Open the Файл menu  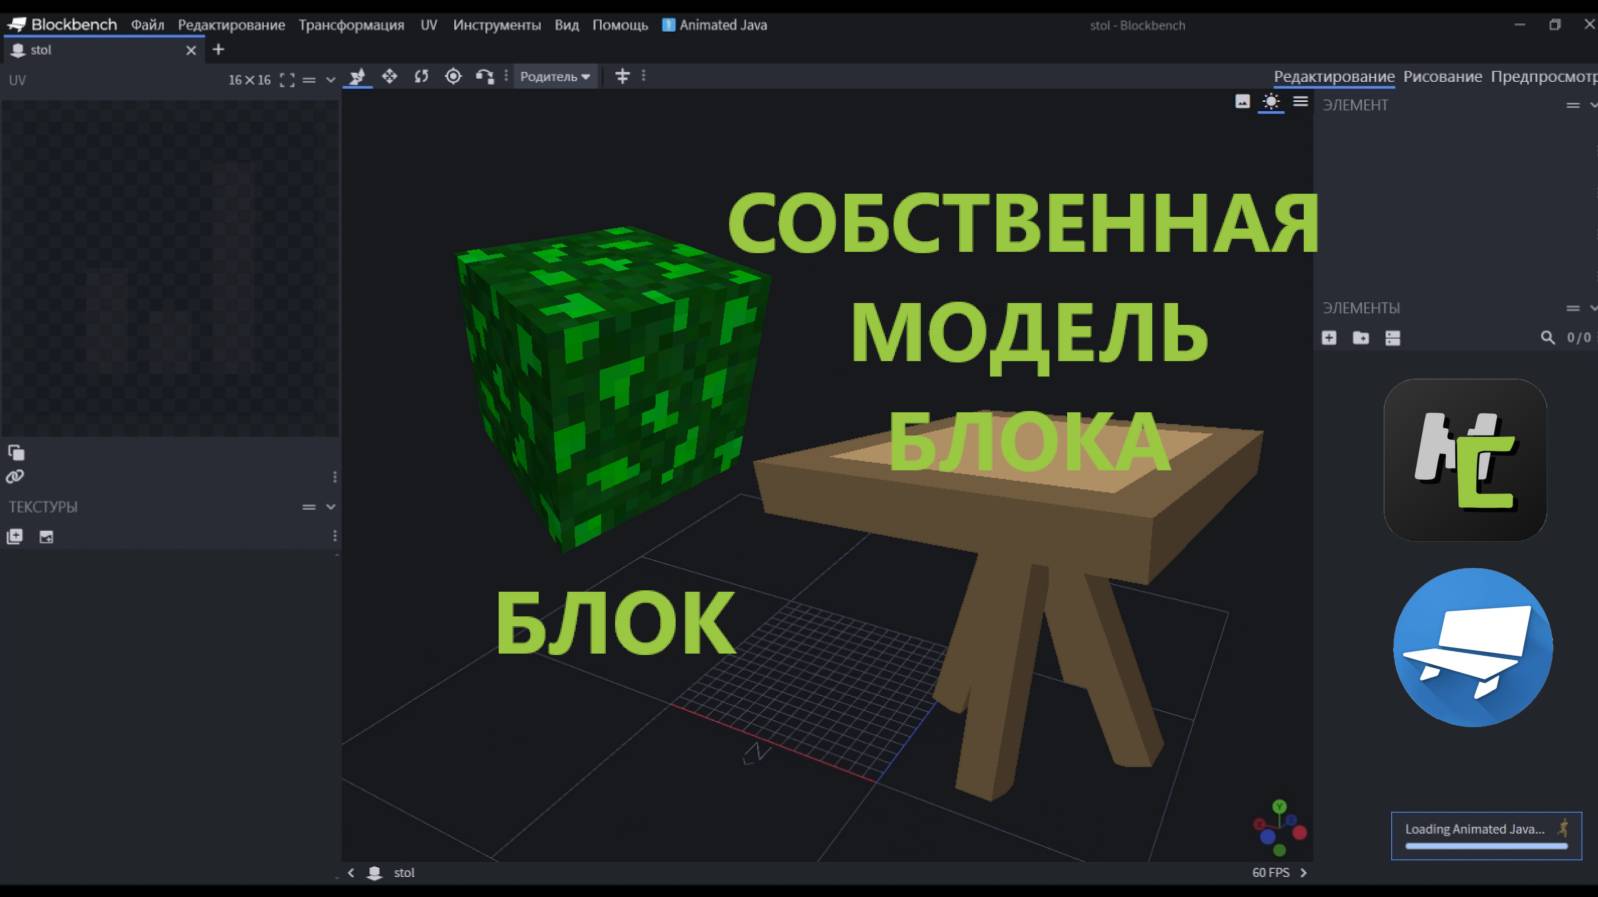click(147, 25)
